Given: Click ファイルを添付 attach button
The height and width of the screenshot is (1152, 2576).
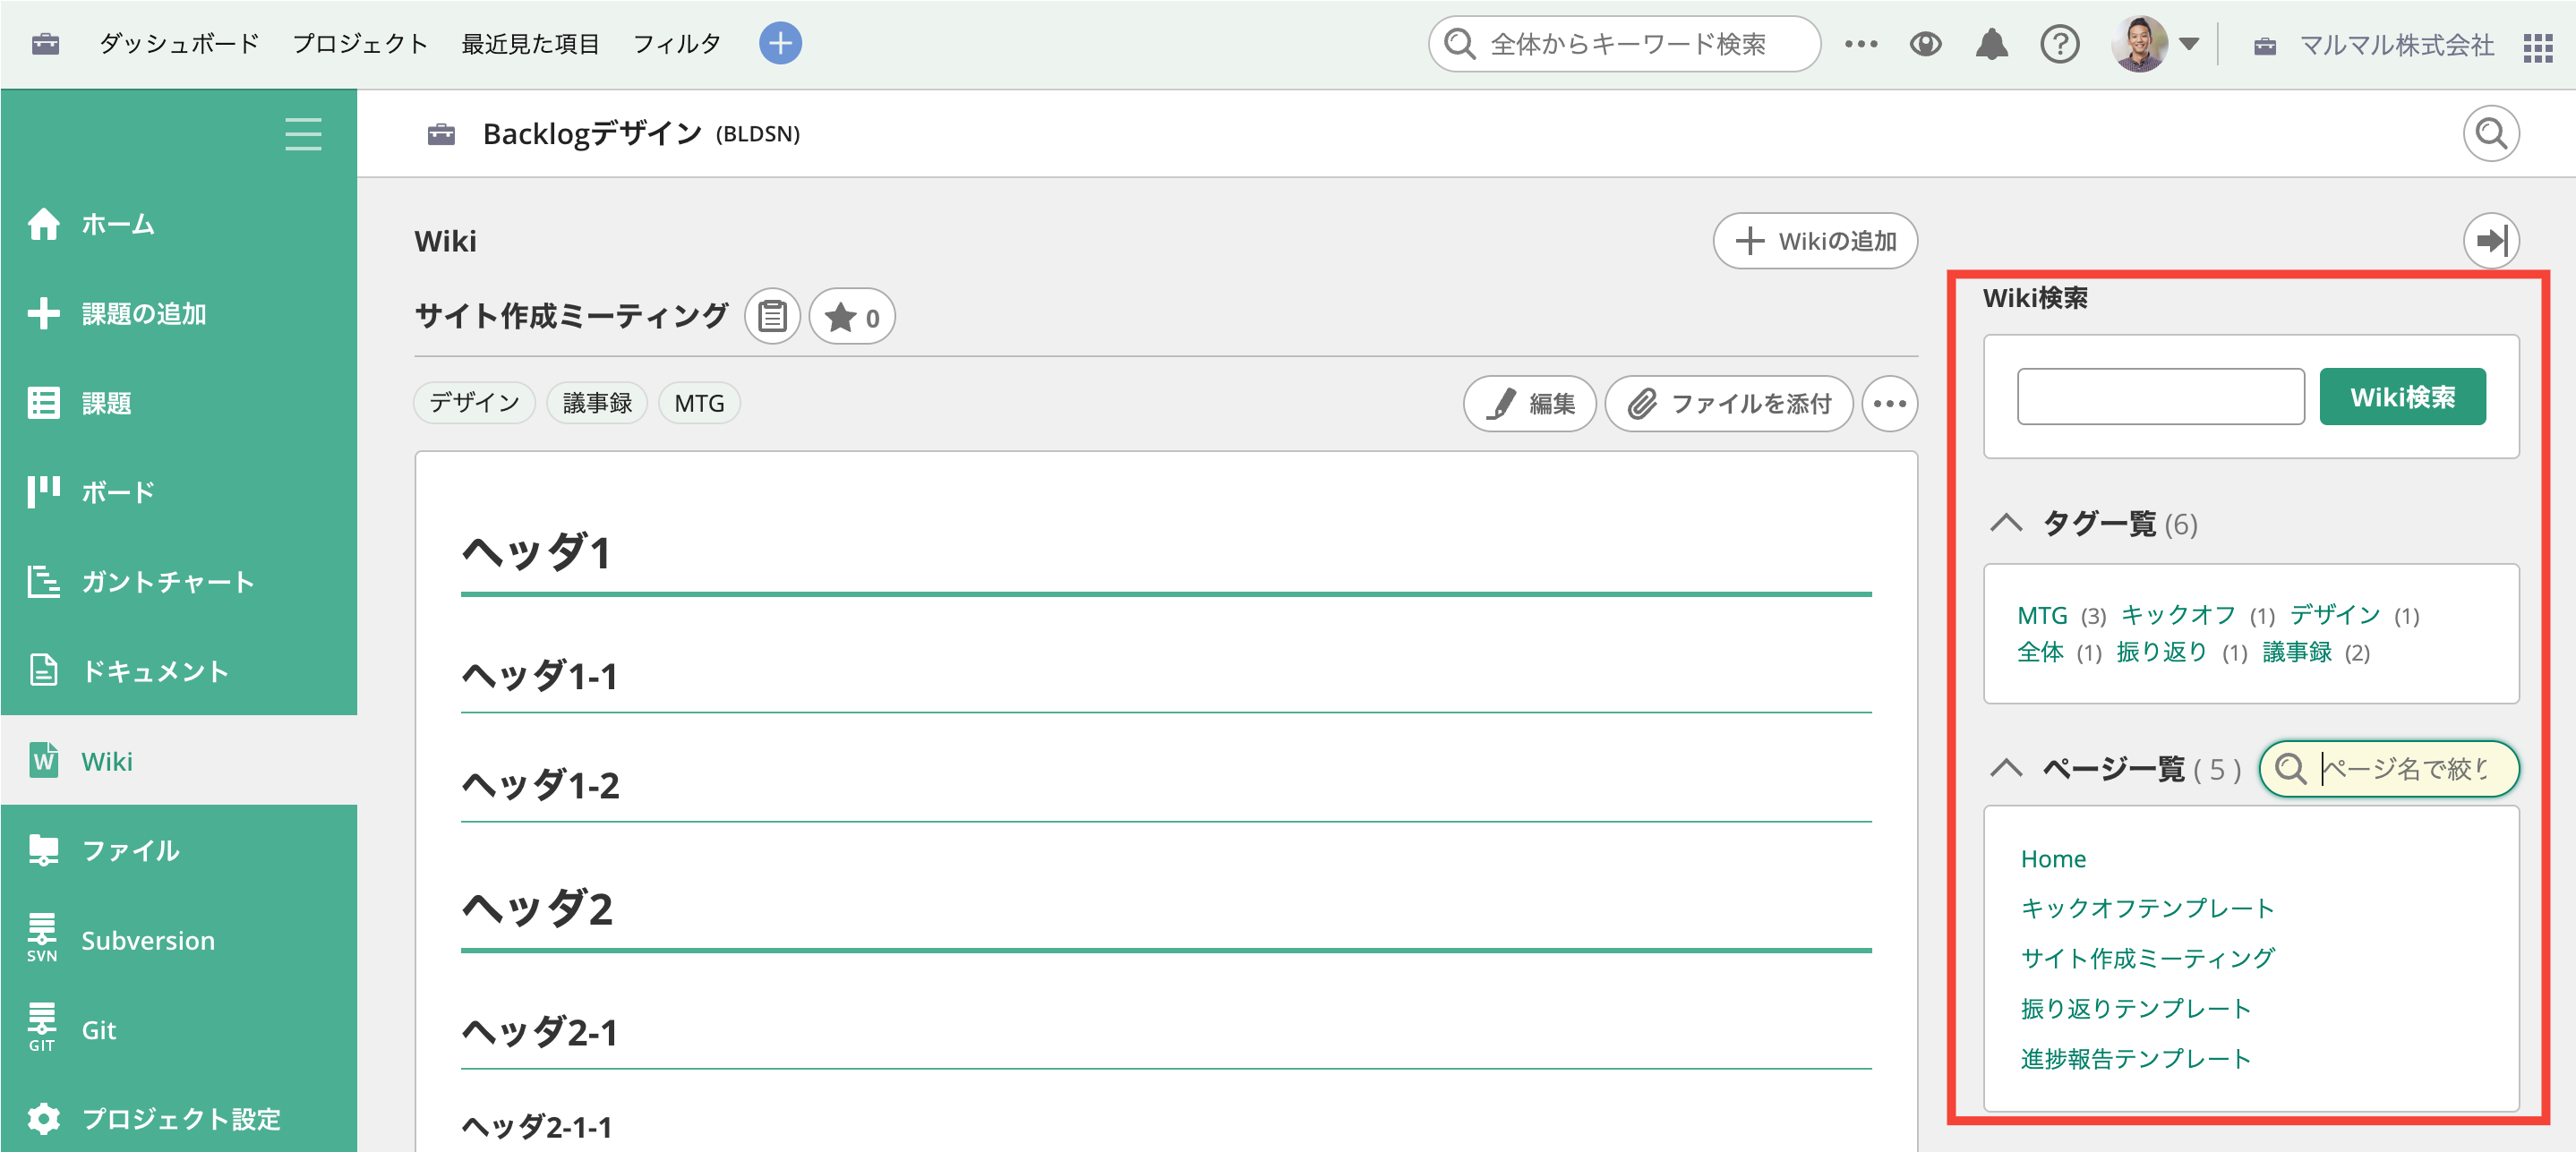Looking at the screenshot, I should tap(1729, 404).
